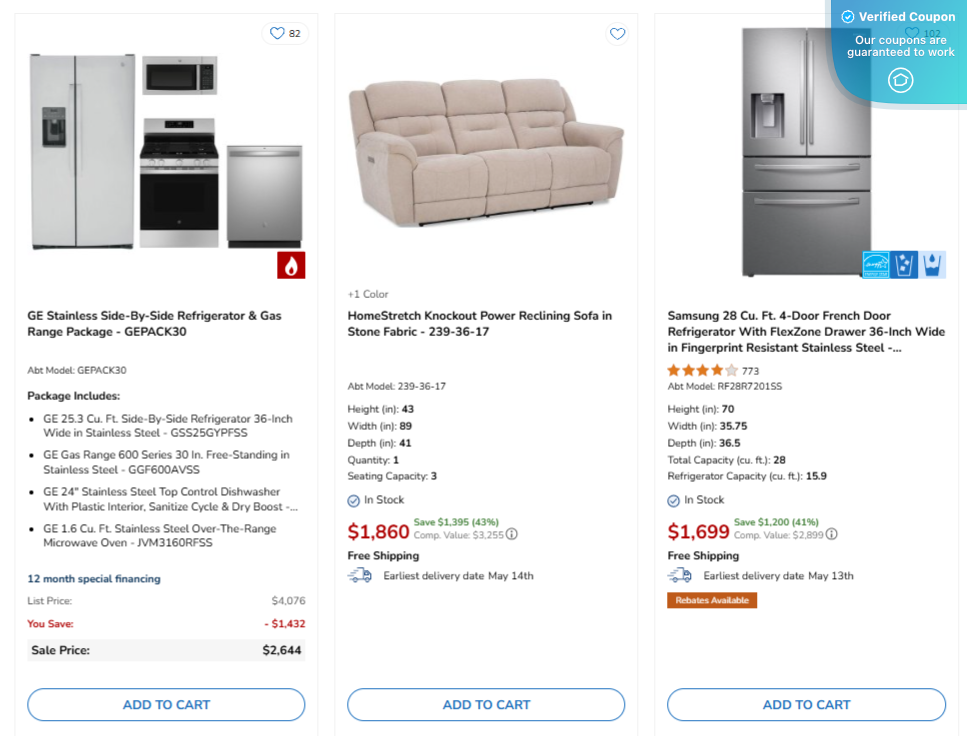
Task: Click the gas flame badge on the GE package image
Action: pyautogui.click(x=290, y=265)
